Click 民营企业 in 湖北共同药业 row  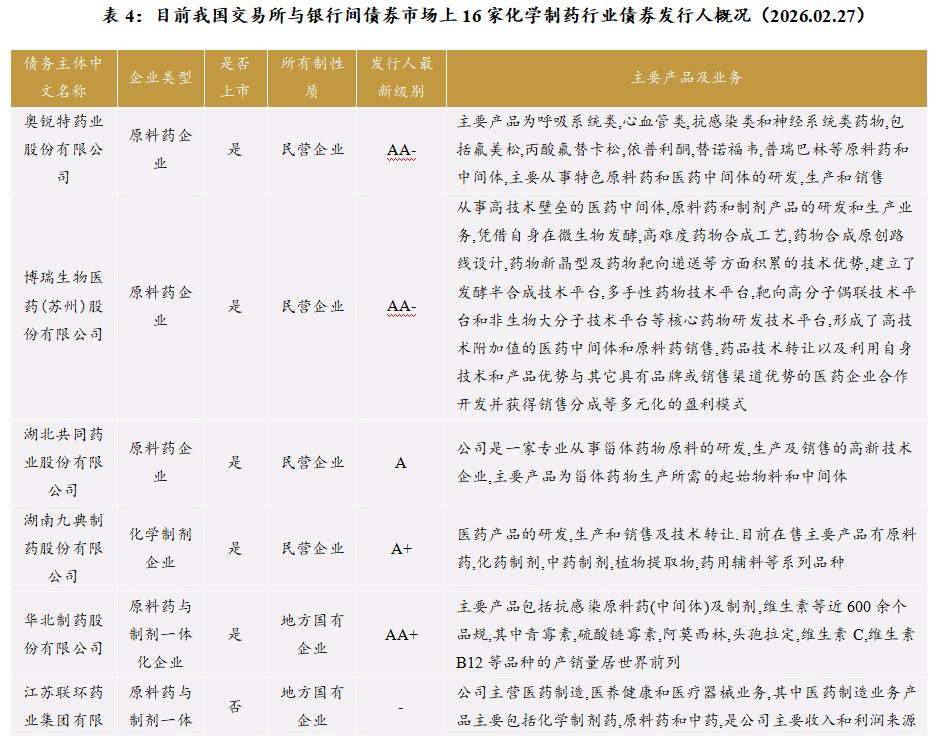(312, 462)
